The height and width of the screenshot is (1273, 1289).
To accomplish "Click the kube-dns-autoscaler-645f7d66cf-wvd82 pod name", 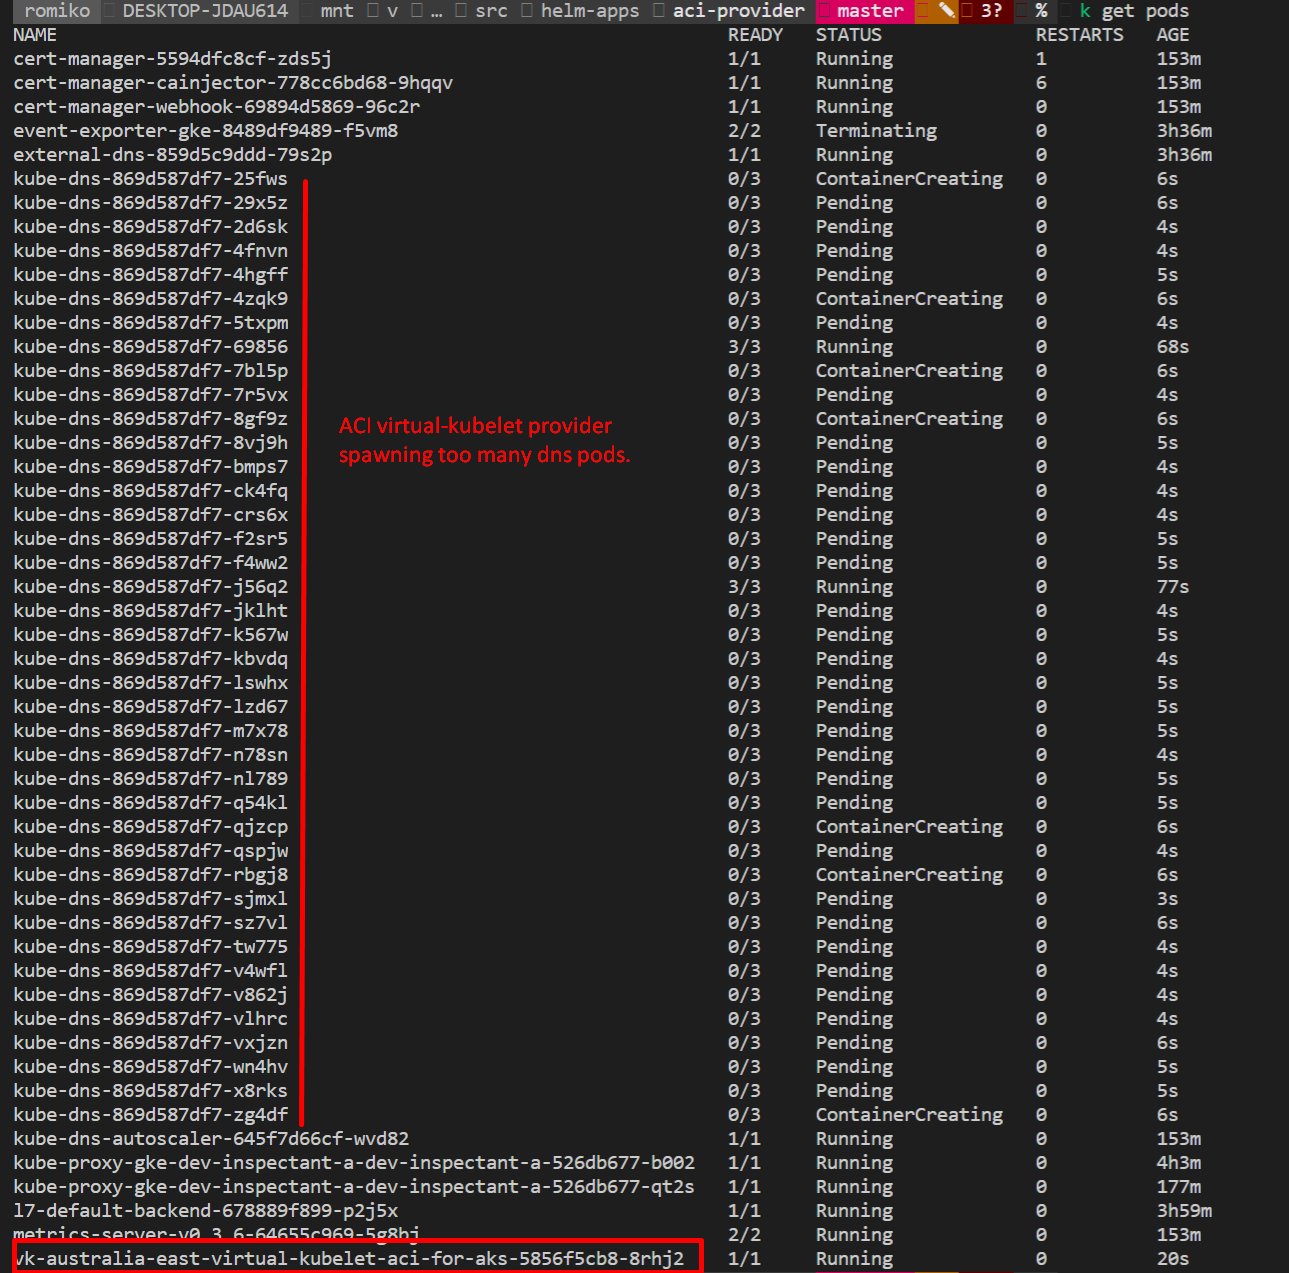I will 211,1138.
